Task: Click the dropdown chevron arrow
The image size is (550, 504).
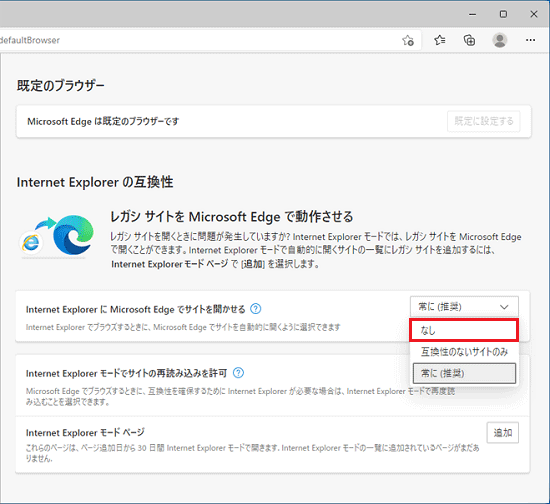Action: coord(504,307)
